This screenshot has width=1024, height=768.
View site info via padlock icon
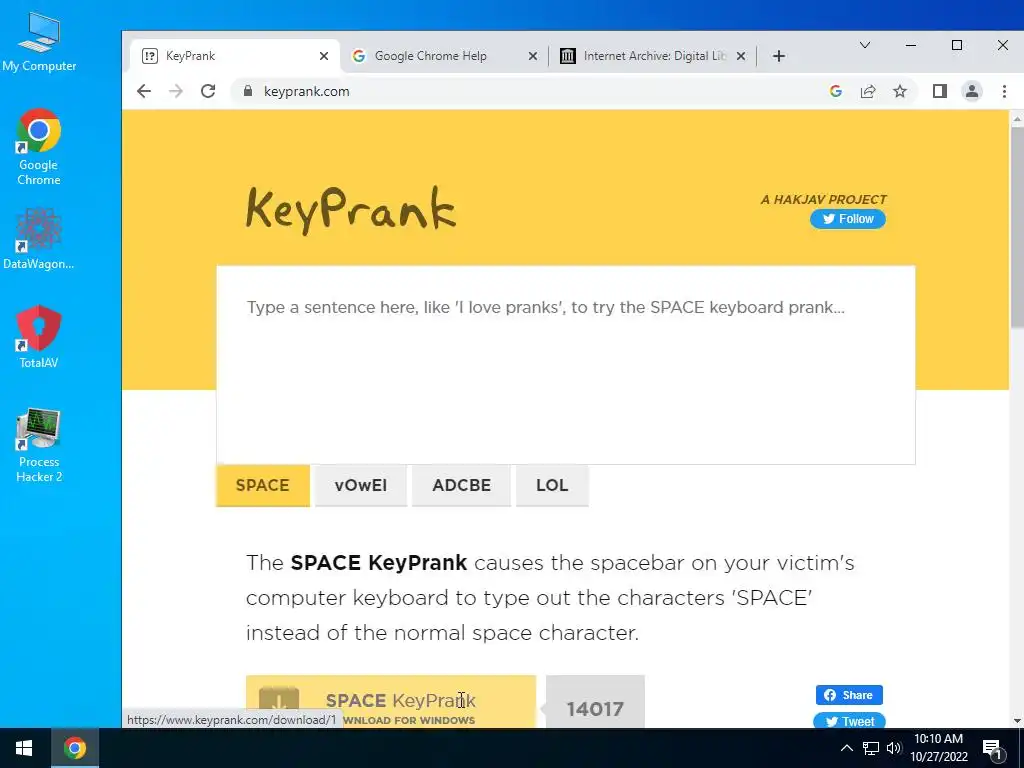click(x=248, y=91)
